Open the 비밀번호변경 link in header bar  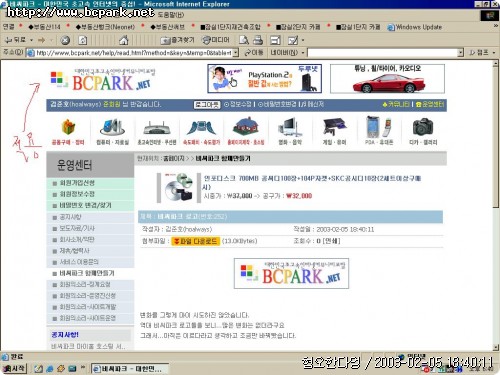[277, 105]
